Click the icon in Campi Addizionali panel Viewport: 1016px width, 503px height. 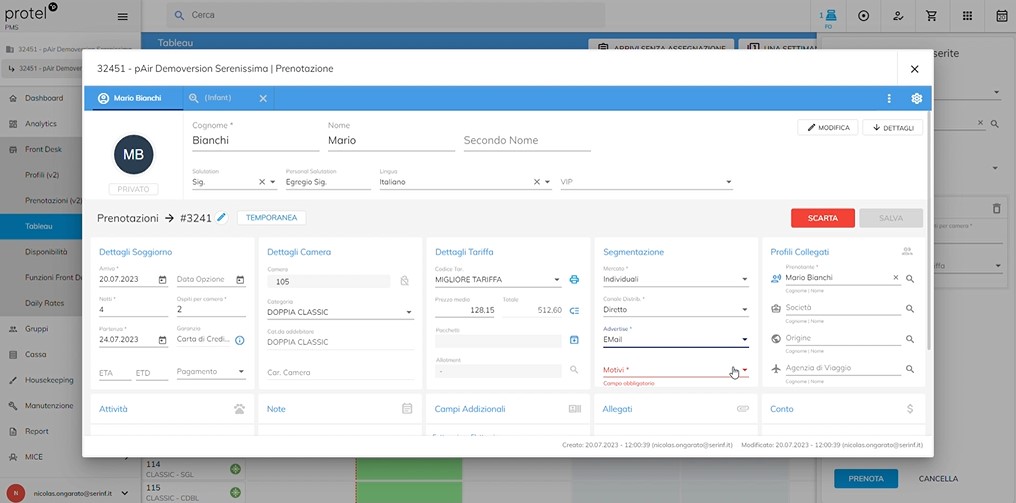(x=575, y=409)
